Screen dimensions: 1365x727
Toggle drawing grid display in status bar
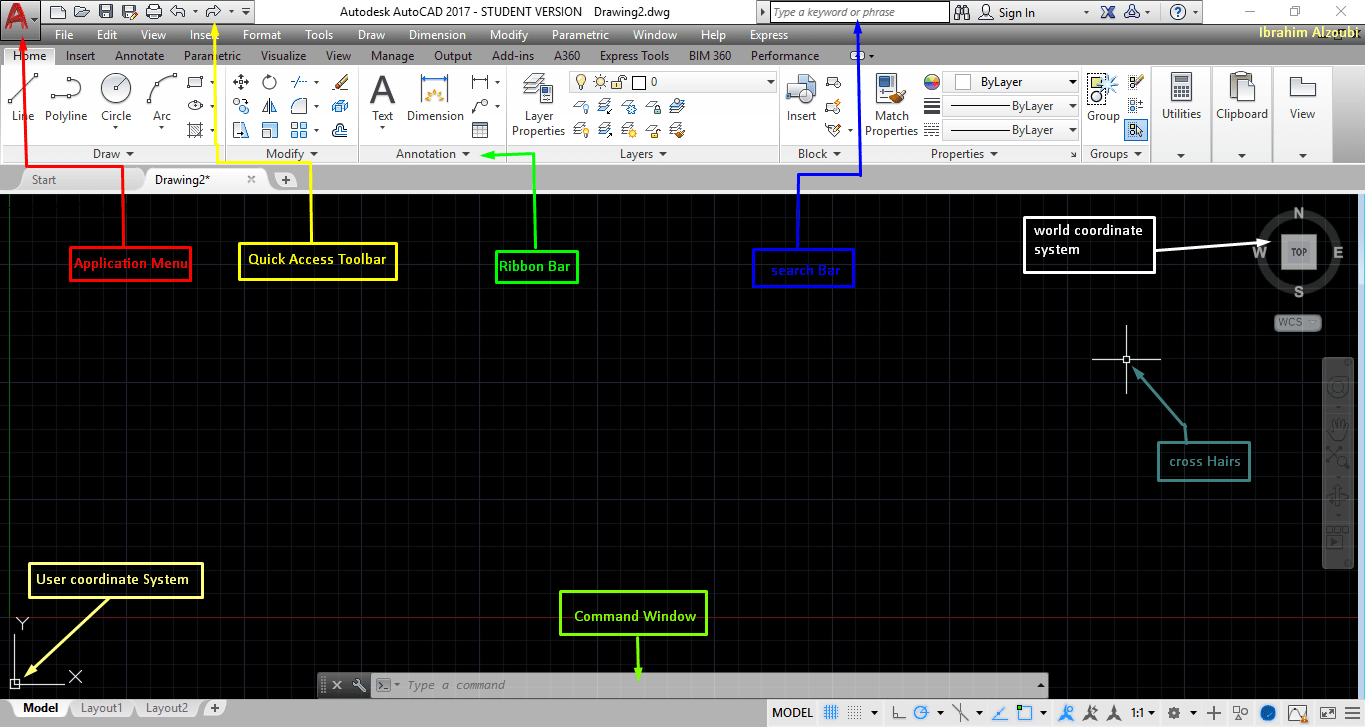[831, 713]
